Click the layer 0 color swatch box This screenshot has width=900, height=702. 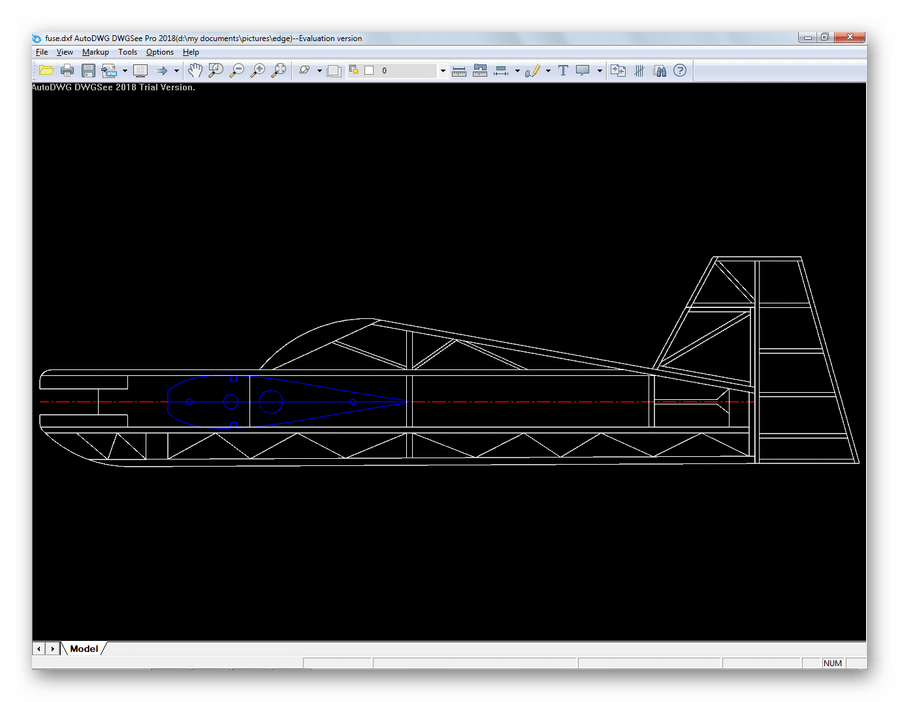pyautogui.click(x=369, y=71)
